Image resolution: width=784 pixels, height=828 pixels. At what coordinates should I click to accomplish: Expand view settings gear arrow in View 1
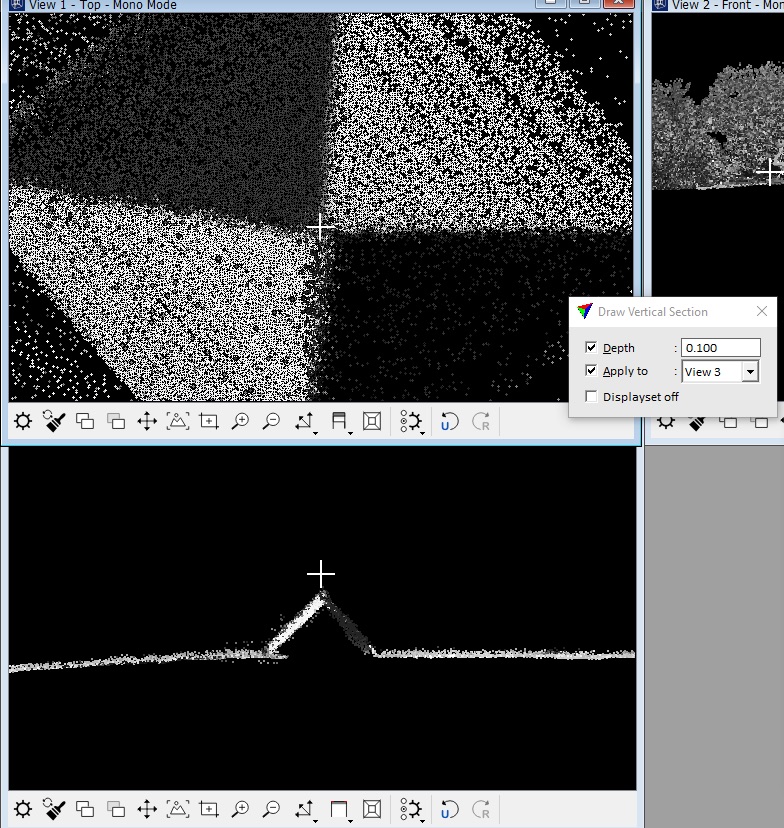coord(422,433)
